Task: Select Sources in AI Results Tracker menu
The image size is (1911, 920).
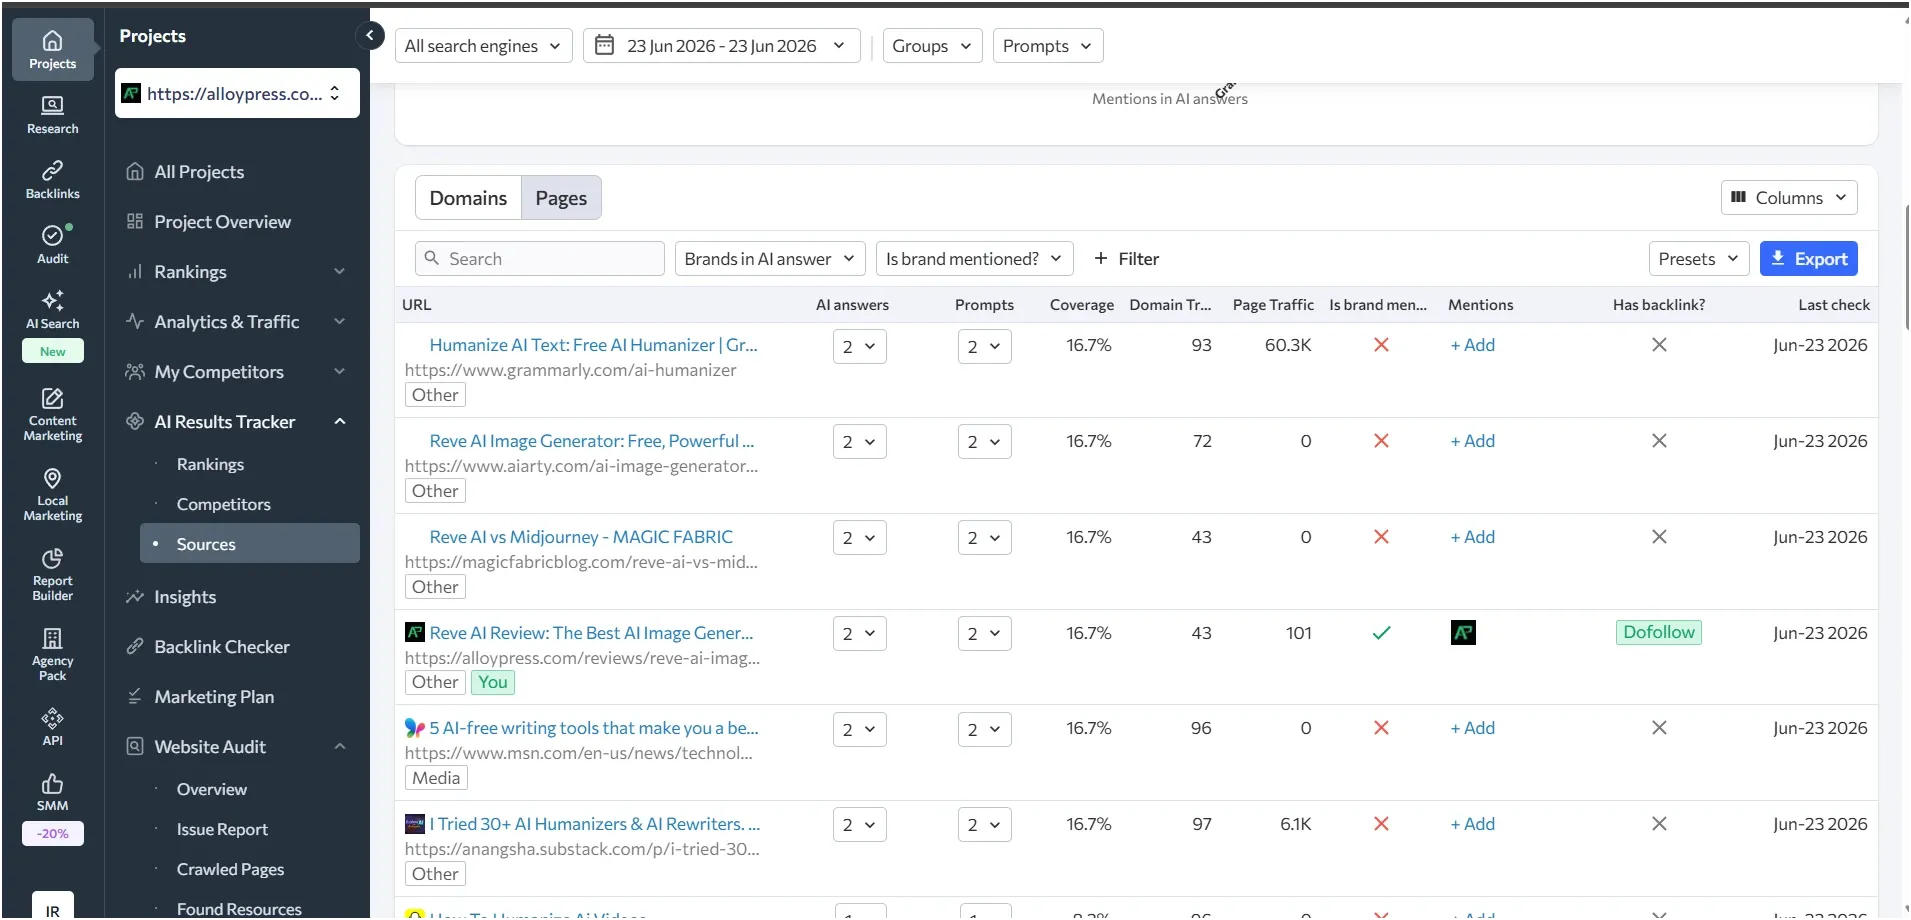Action: (x=249, y=544)
